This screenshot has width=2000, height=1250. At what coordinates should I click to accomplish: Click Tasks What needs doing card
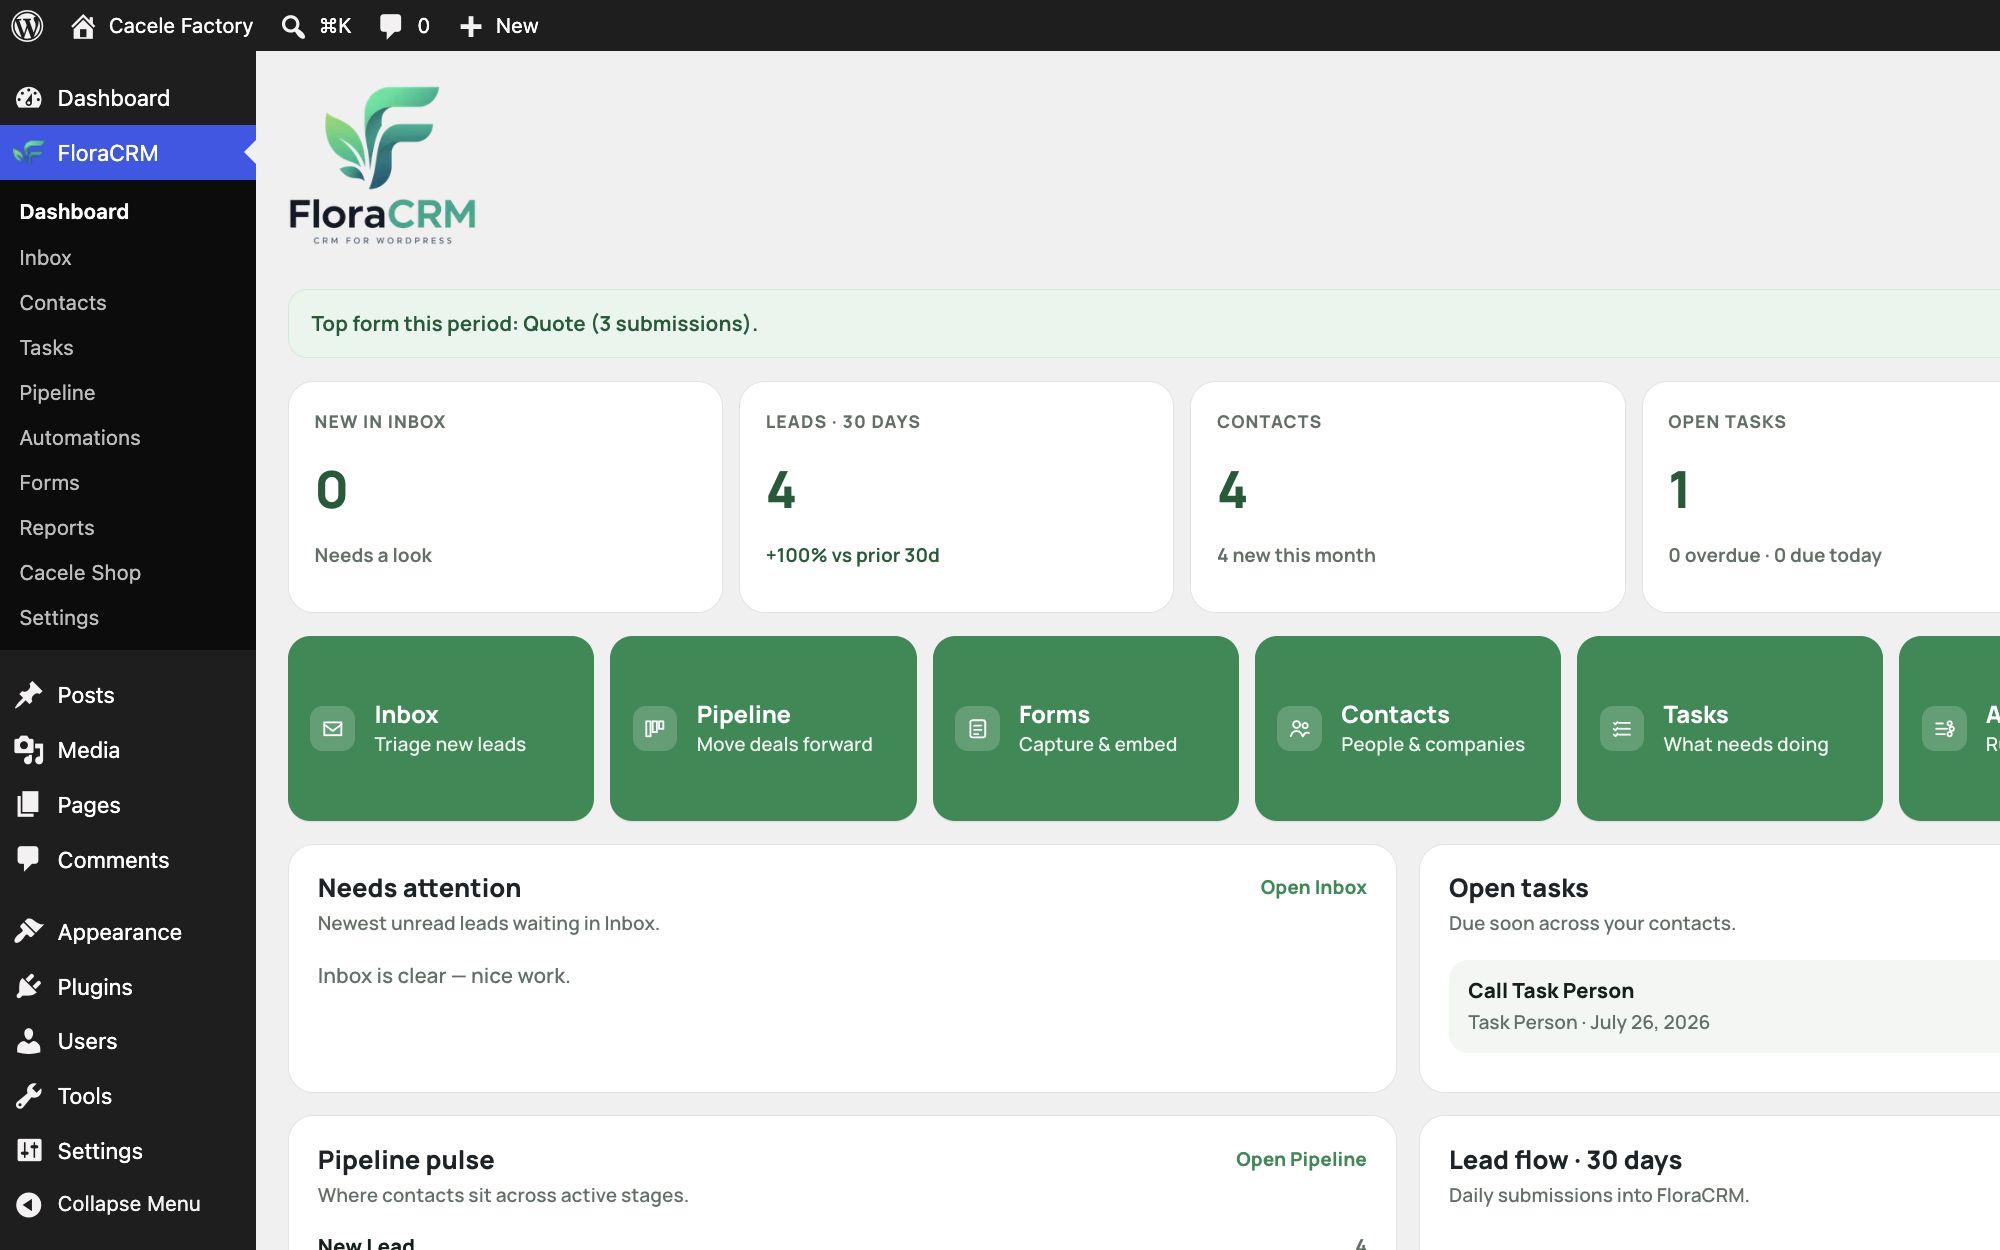pos(1730,728)
